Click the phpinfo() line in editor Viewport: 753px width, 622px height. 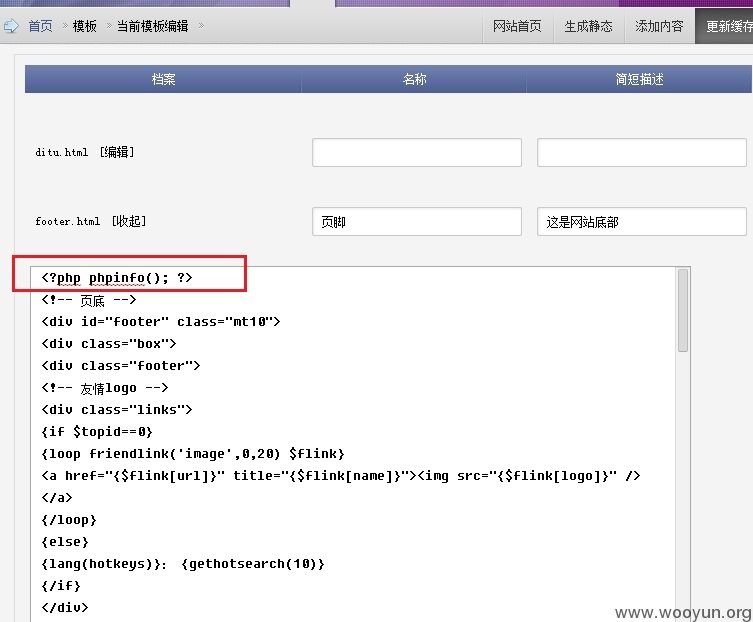tap(117, 278)
